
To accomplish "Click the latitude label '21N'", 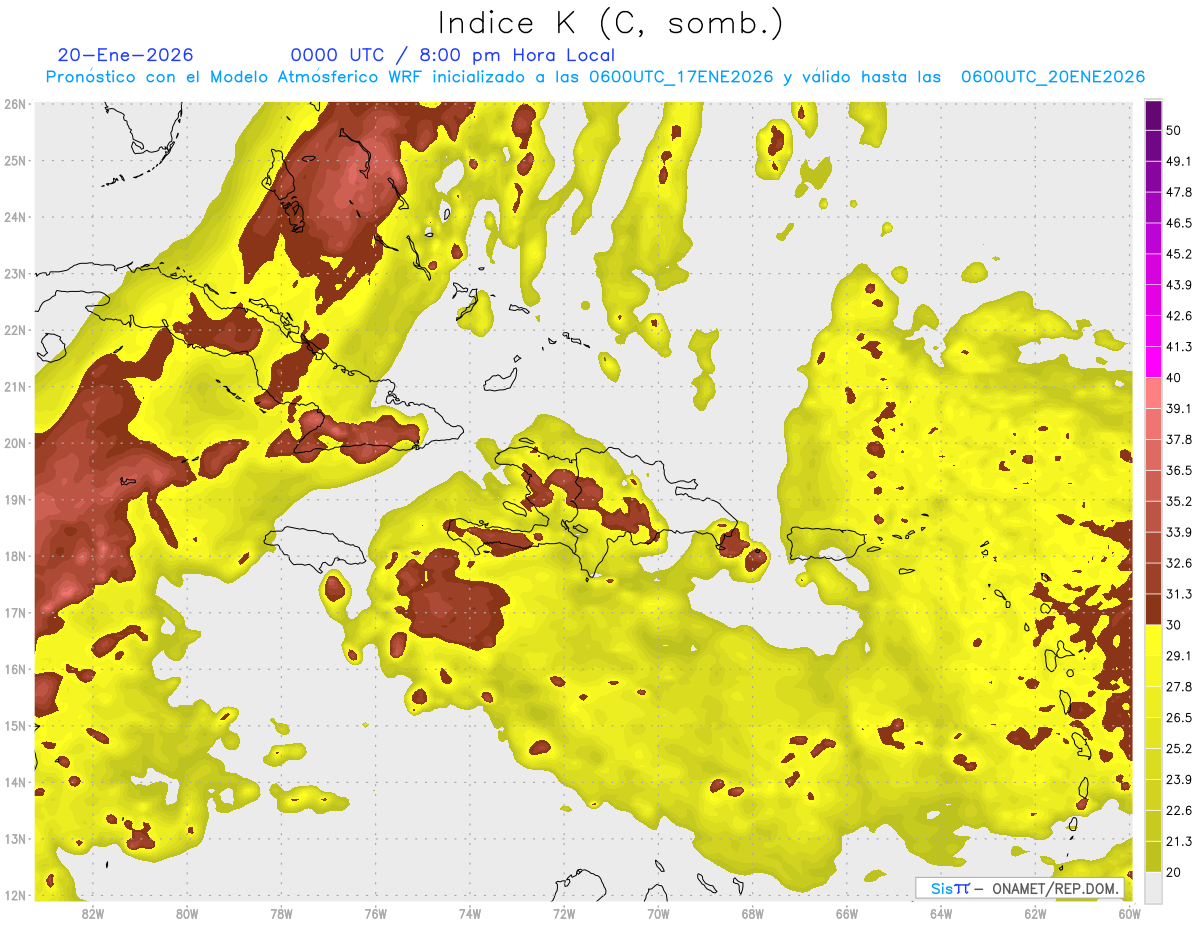I will click(15, 386).
